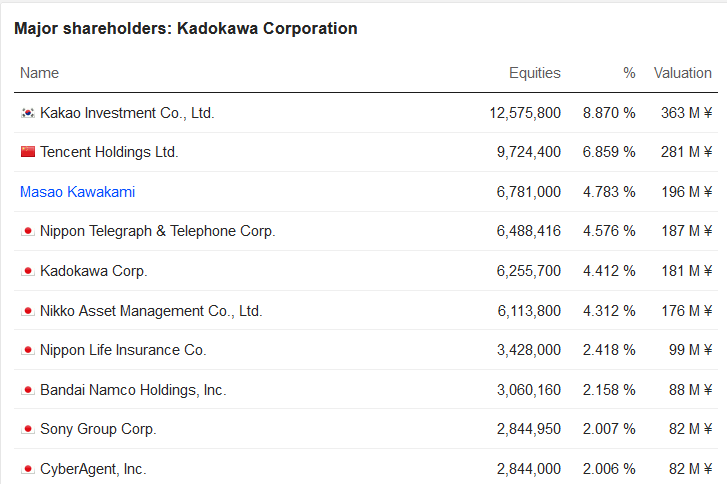Select the Sony Group Corp. name
The width and height of the screenshot is (727, 484).
(98, 429)
